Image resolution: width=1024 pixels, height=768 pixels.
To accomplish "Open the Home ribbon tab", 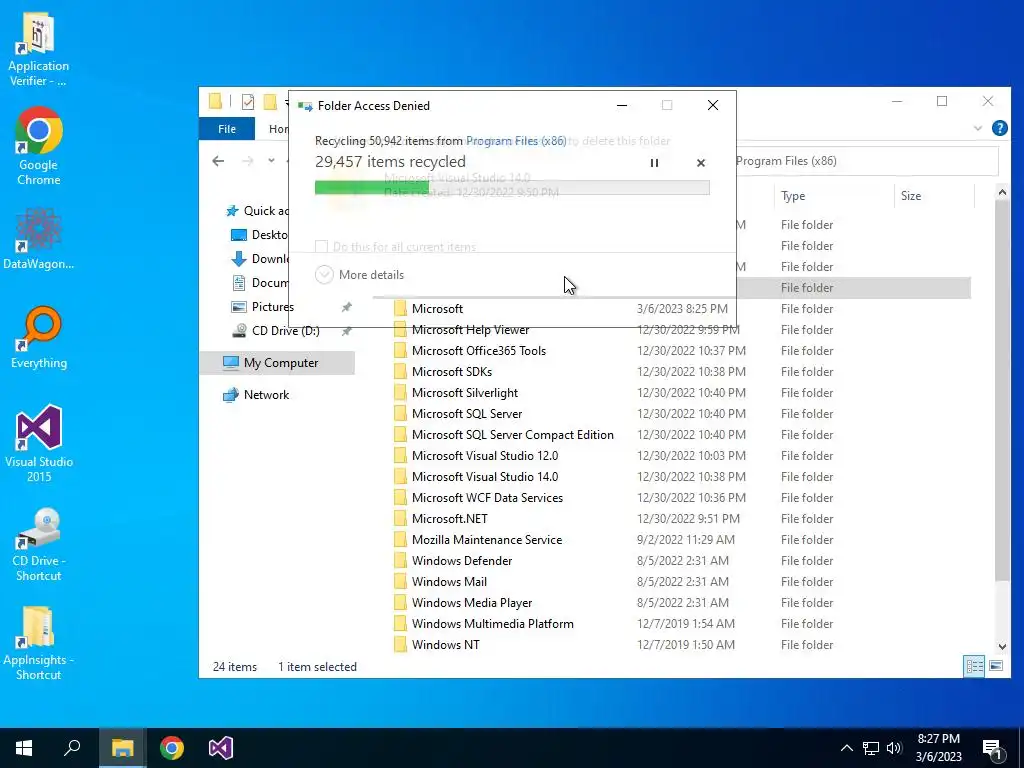I will (x=279, y=129).
